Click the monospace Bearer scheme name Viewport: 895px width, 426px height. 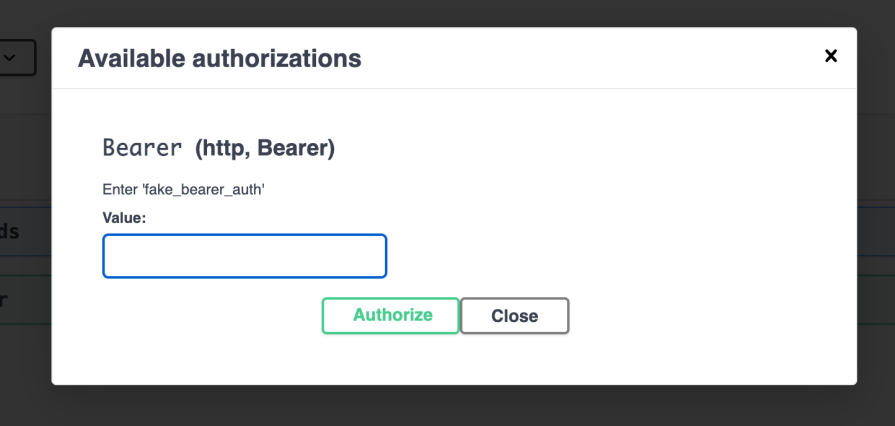pyautogui.click(x=142, y=149)
